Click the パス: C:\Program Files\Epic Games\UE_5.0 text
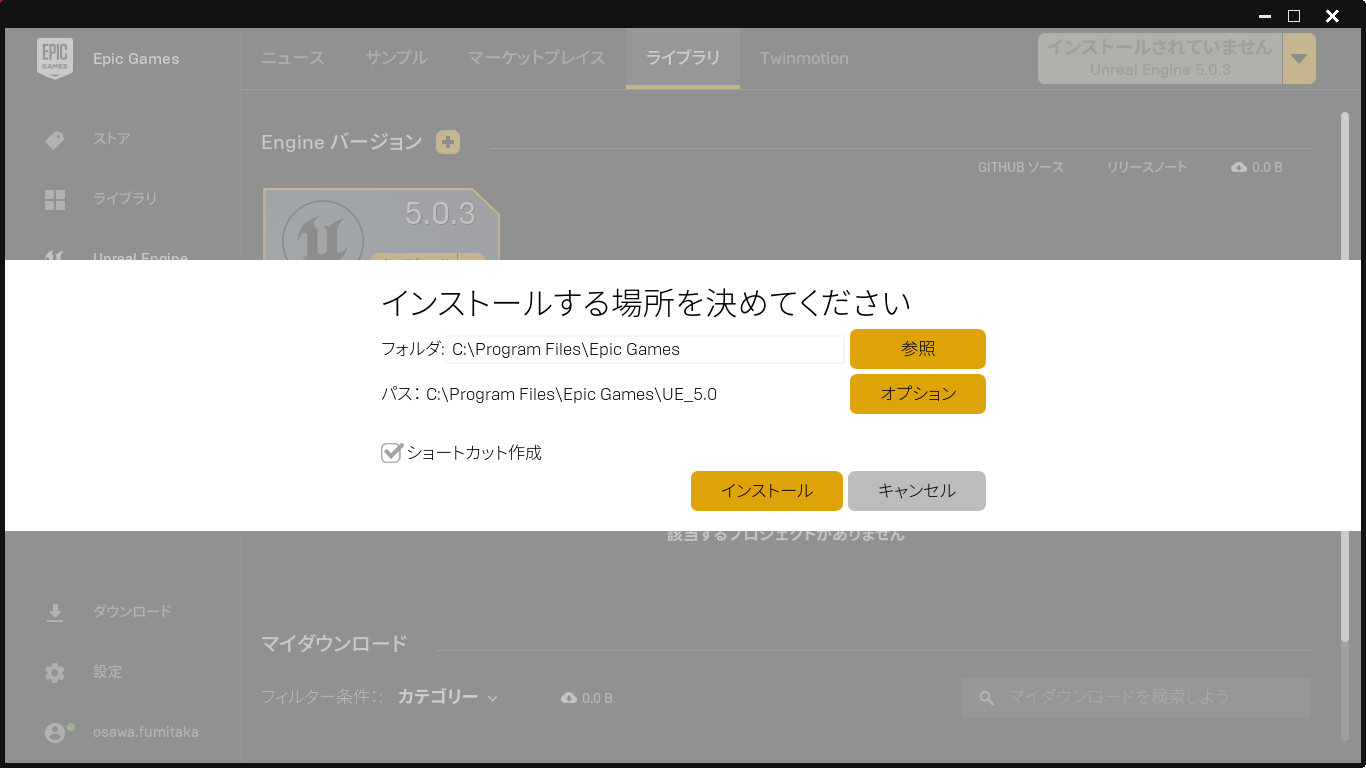This screenshot has width=1366, height=768. [549, 394]
